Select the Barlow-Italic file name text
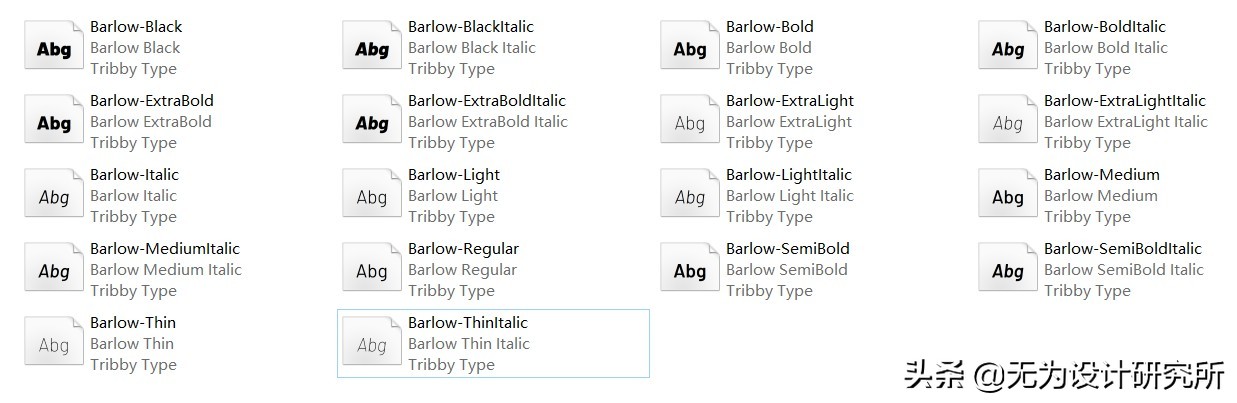The width and height of the screenshot is (1237, 403). (134, 175)
